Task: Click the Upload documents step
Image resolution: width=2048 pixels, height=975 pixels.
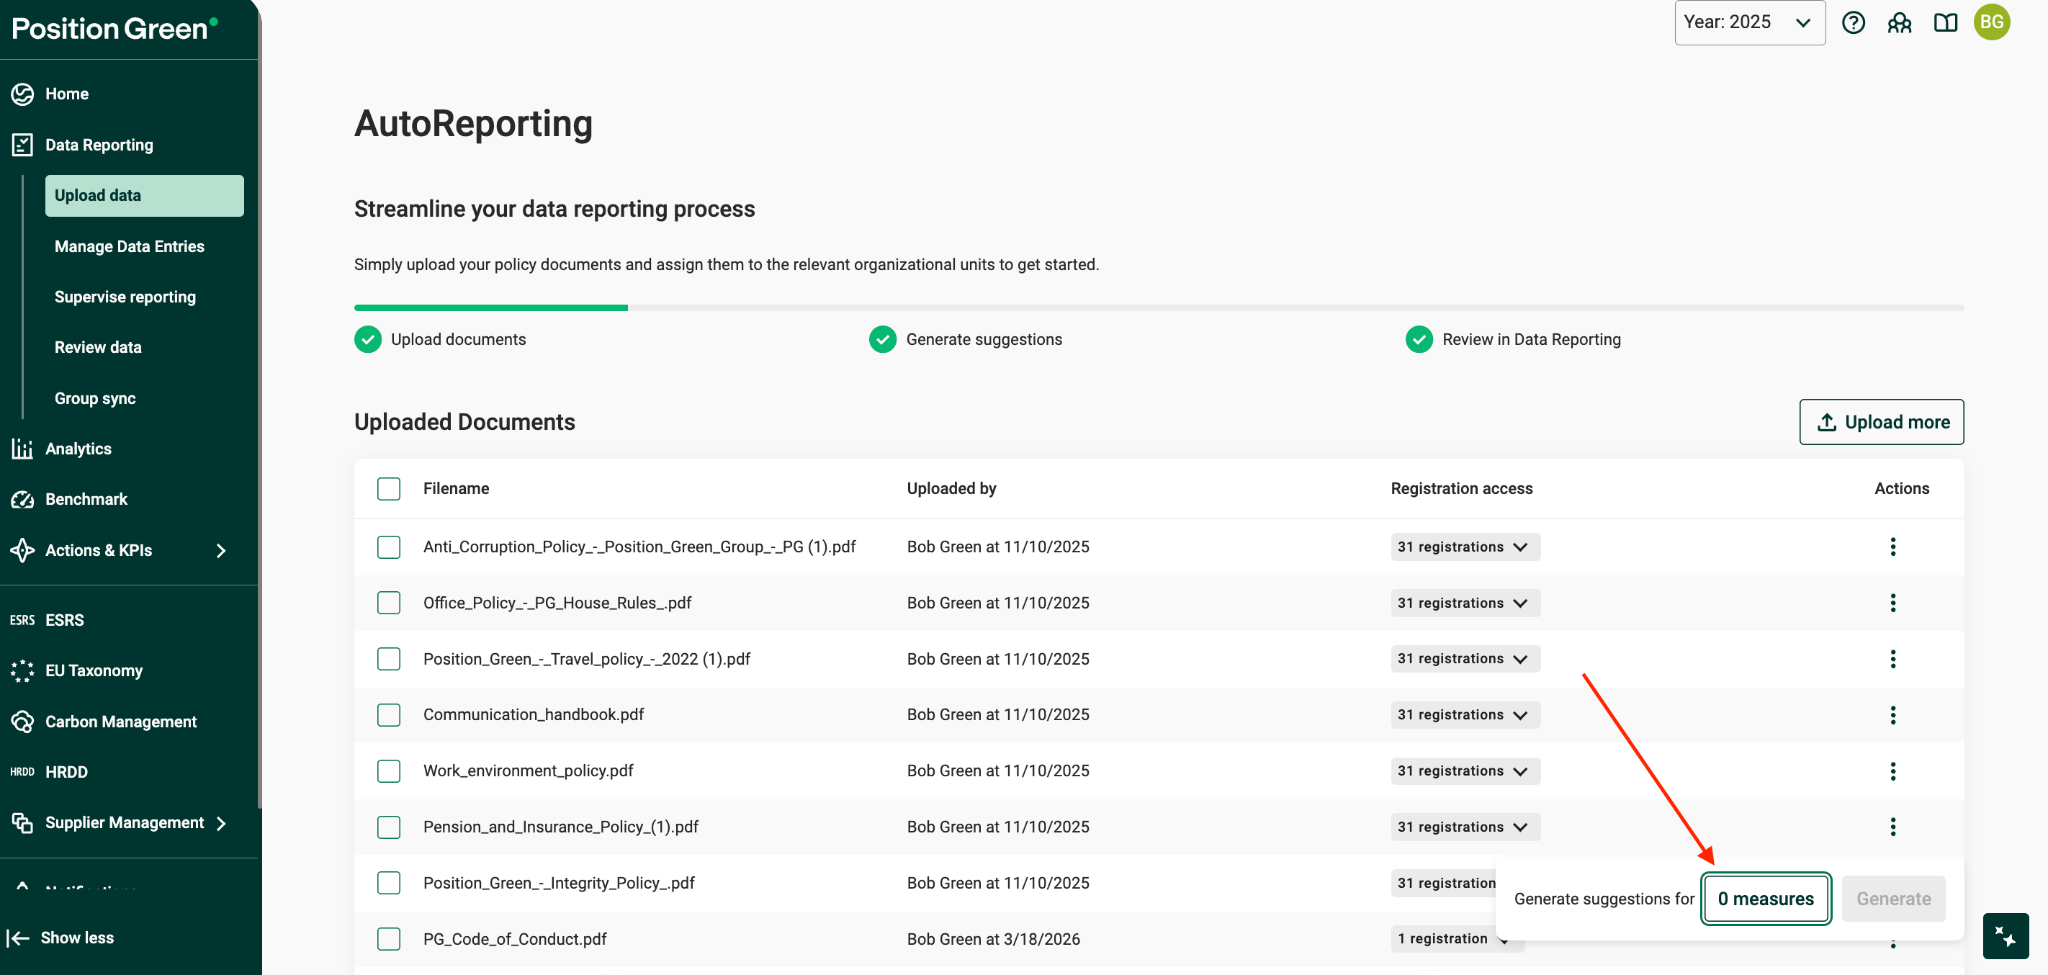Action: point(440,340)
